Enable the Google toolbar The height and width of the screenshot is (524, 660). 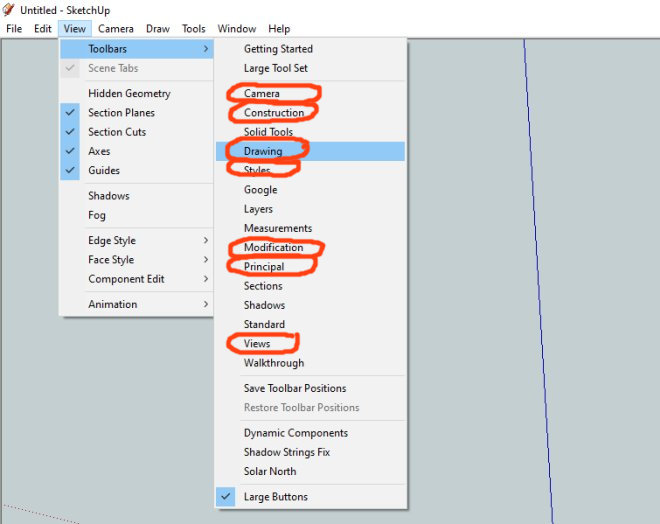[311, 190]
